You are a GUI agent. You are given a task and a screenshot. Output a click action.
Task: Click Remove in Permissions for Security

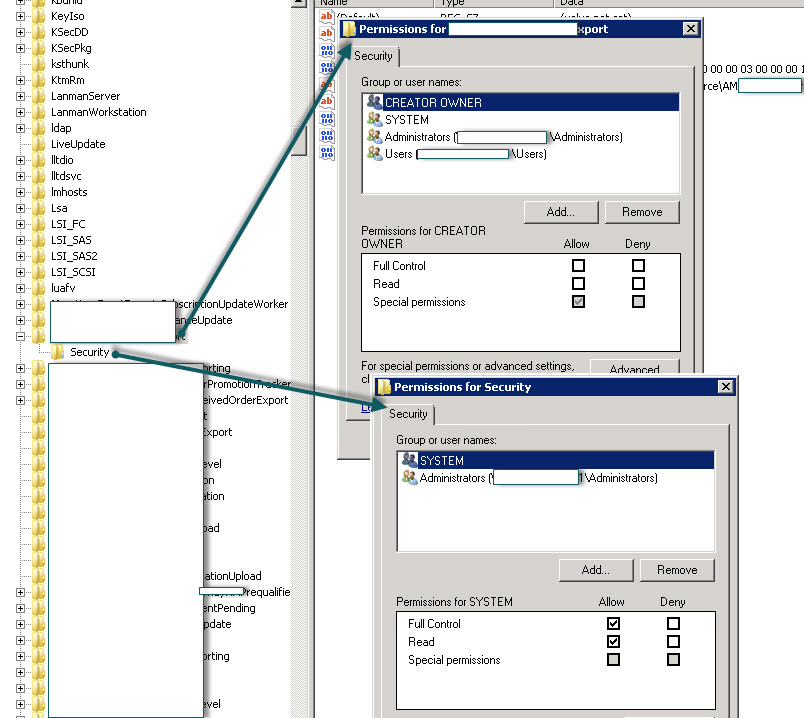click(677, 570)
